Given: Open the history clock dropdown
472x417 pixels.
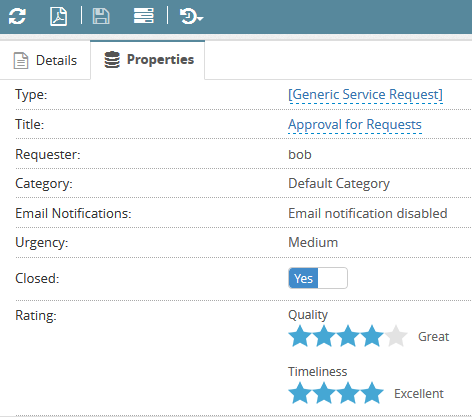Looking at the screenshot, I should pos(191,16).
